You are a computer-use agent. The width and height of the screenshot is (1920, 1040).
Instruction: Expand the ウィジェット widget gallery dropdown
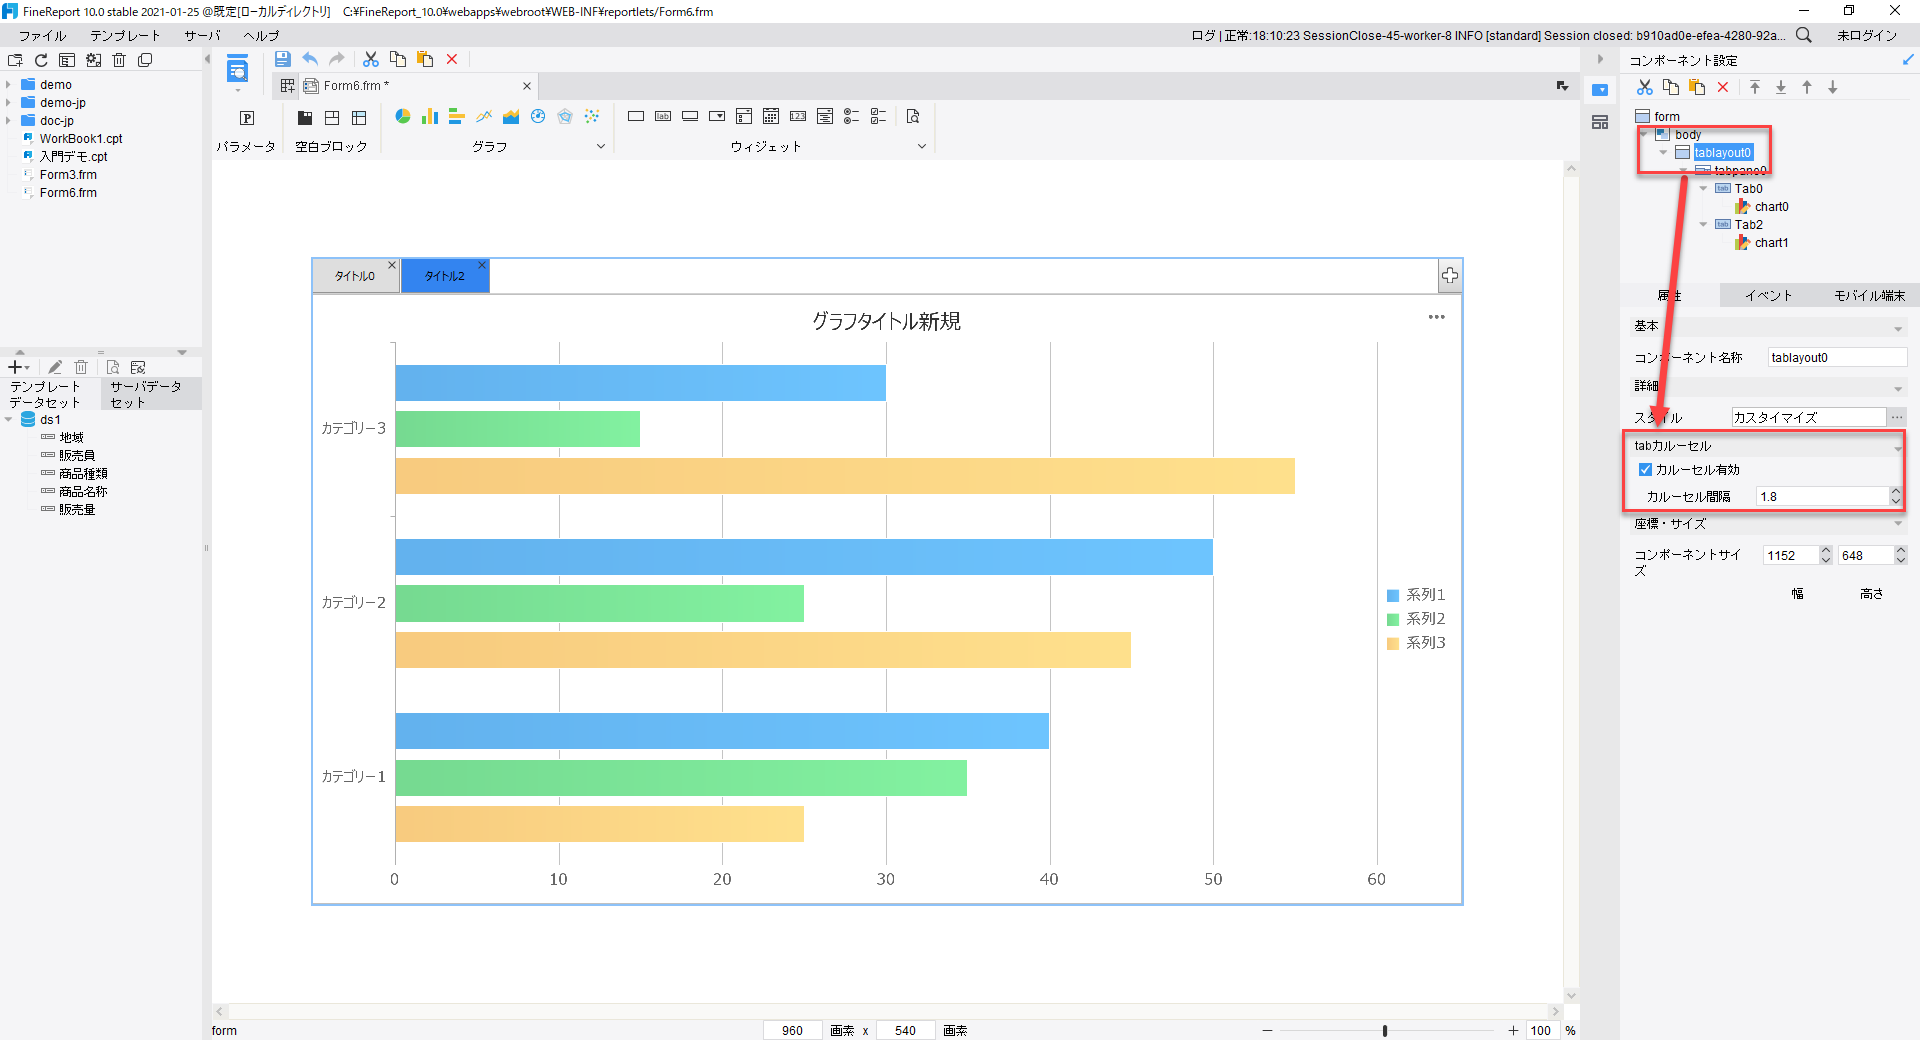(x=922, y=146)
